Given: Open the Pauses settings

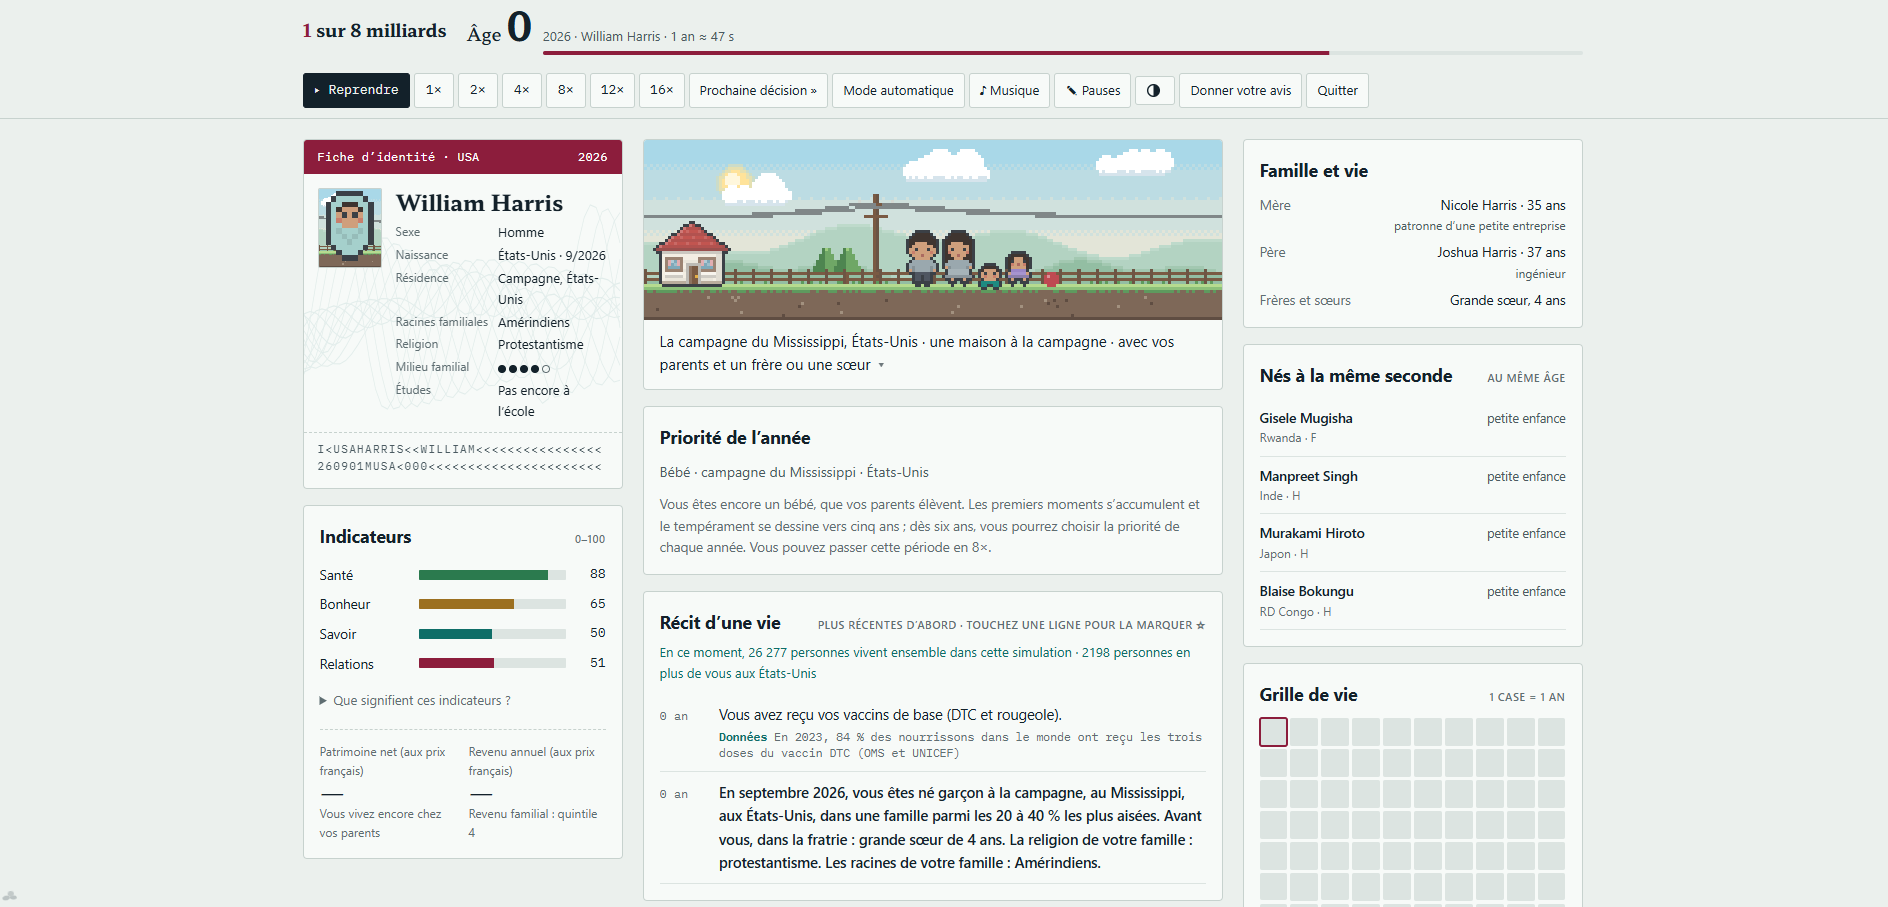Looking at the screenshot, I should pyautogui.click(x=1092, y=90).
